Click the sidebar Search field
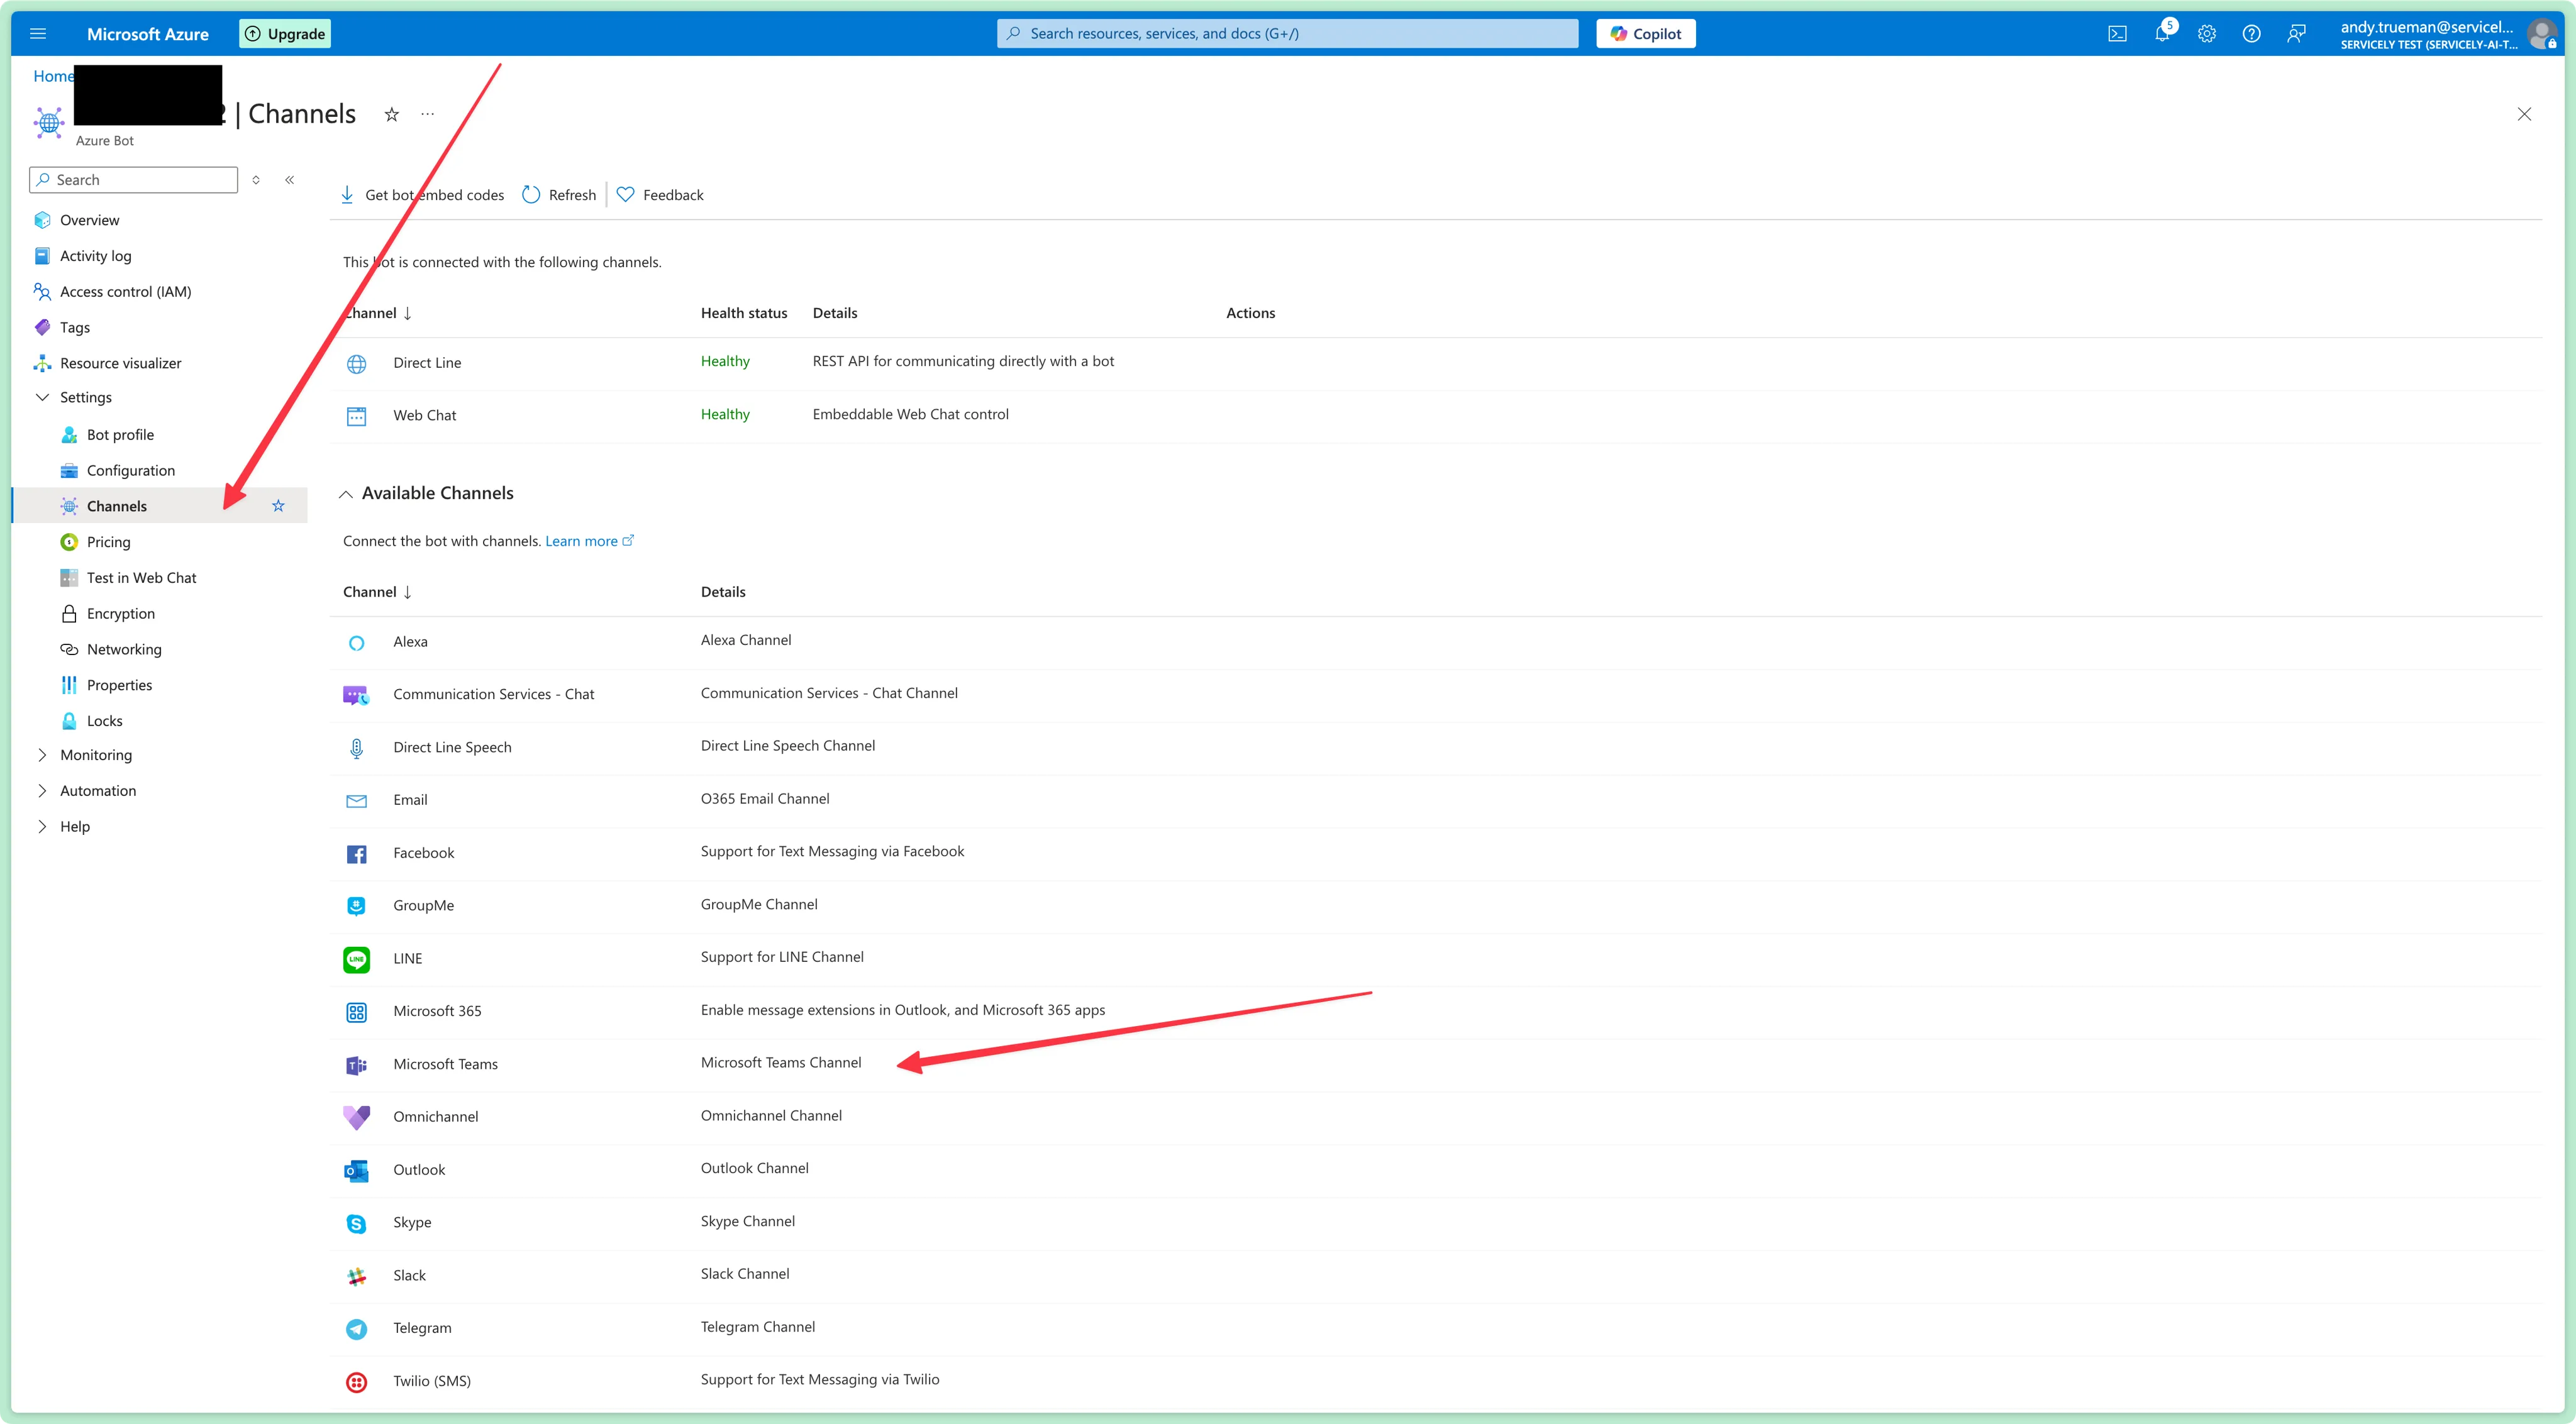The height and width of the screenshot is (1424, 2576). pos(134,180)
